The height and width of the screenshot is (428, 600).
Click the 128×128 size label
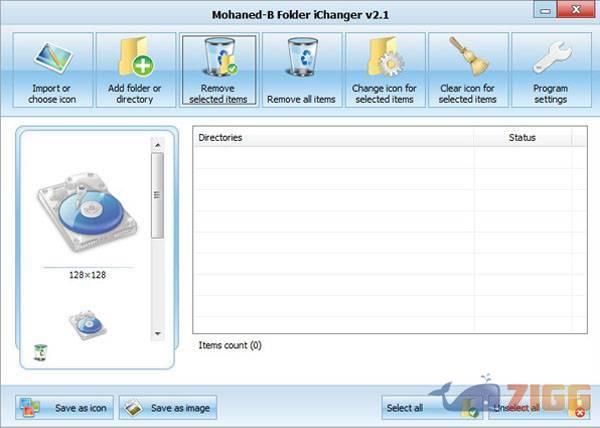click(88, 275)
